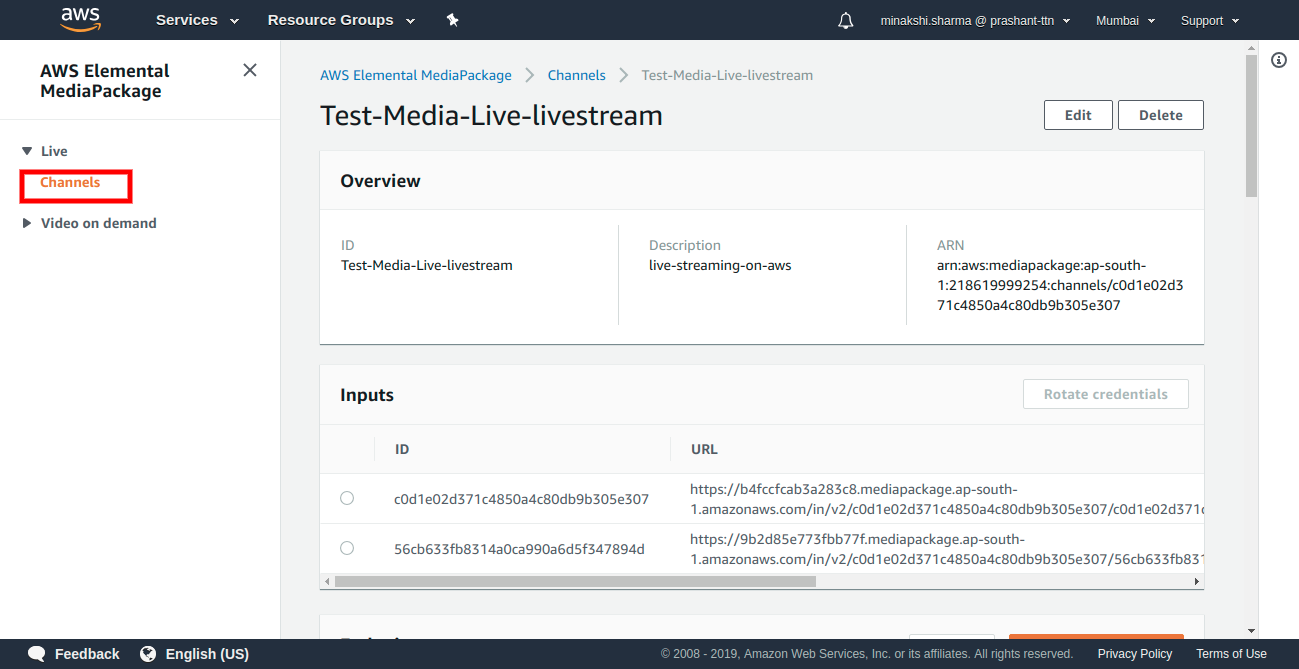This screenshot has height=669, width=1299.
Task: Click the Inputs table scroll right arrow
Action: coord(1197,581)
